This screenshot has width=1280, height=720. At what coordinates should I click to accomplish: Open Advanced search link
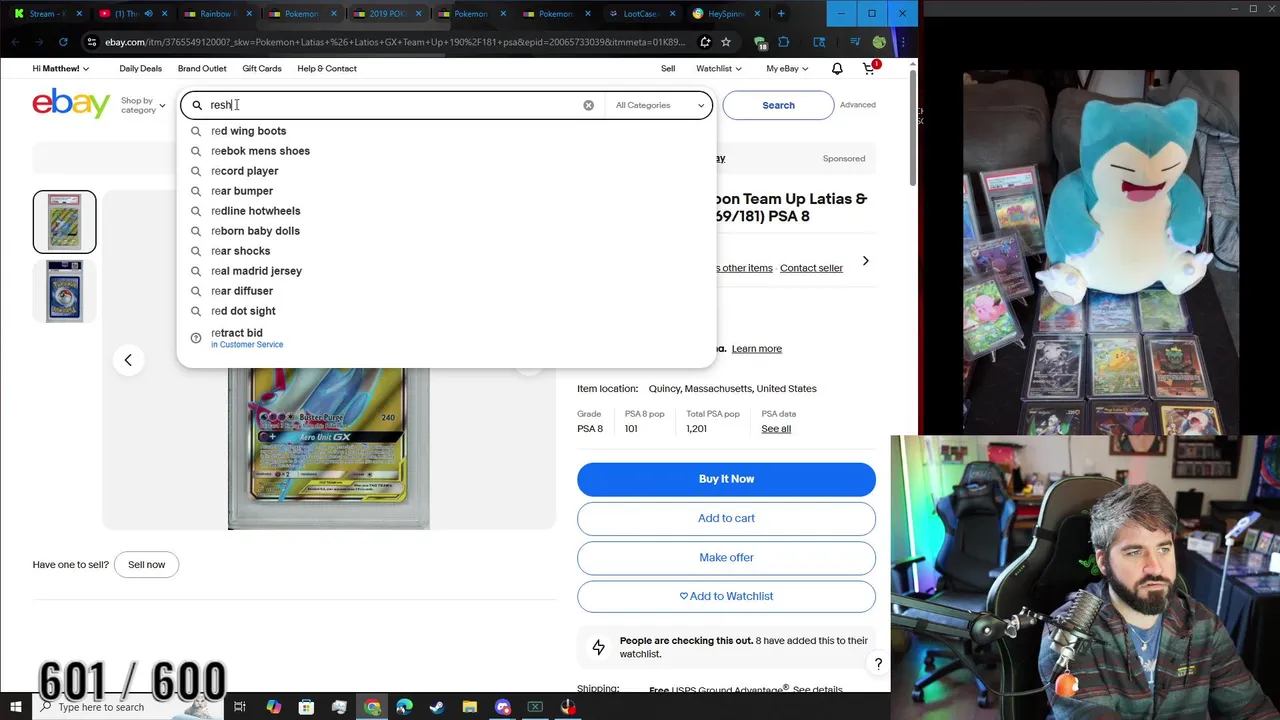click(858, 105)
